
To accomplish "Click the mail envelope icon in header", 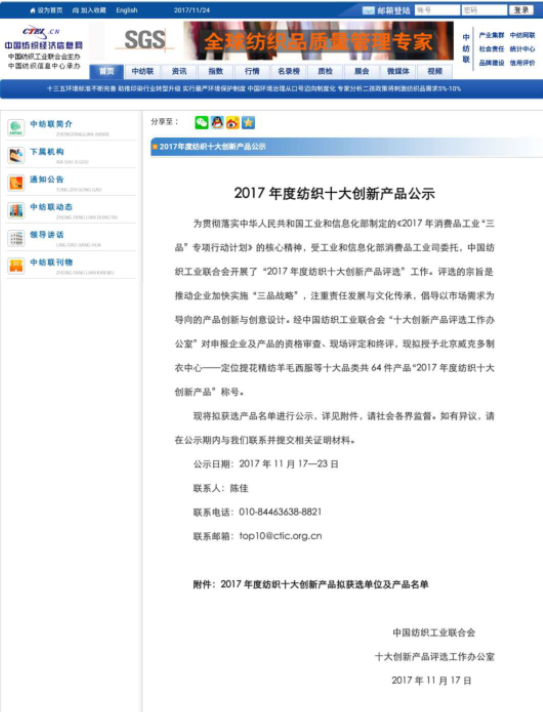I will click(x=368, y=10).
